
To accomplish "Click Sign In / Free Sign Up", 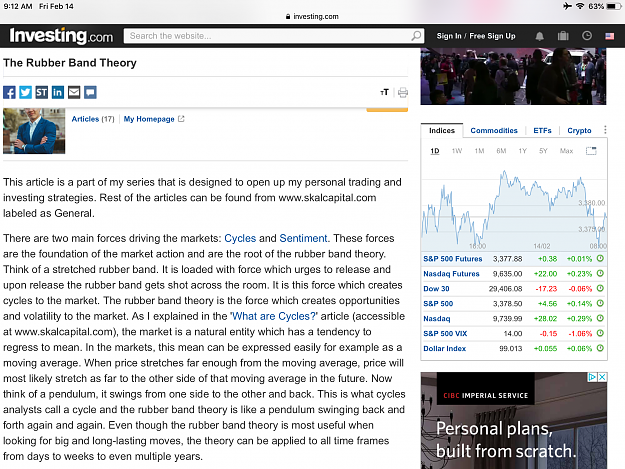I will pos(476,36).
